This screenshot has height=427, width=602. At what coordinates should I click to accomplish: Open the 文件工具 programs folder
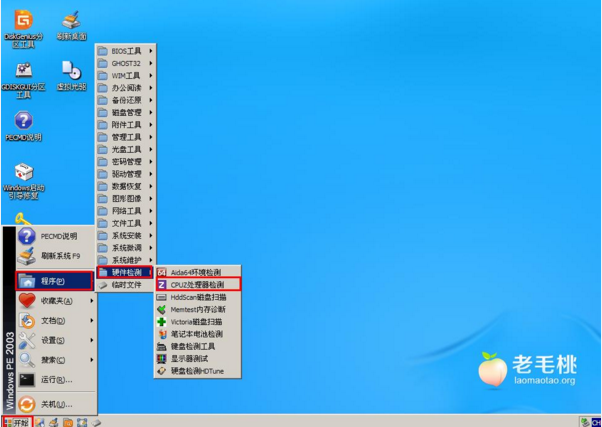tap(125, 223)
